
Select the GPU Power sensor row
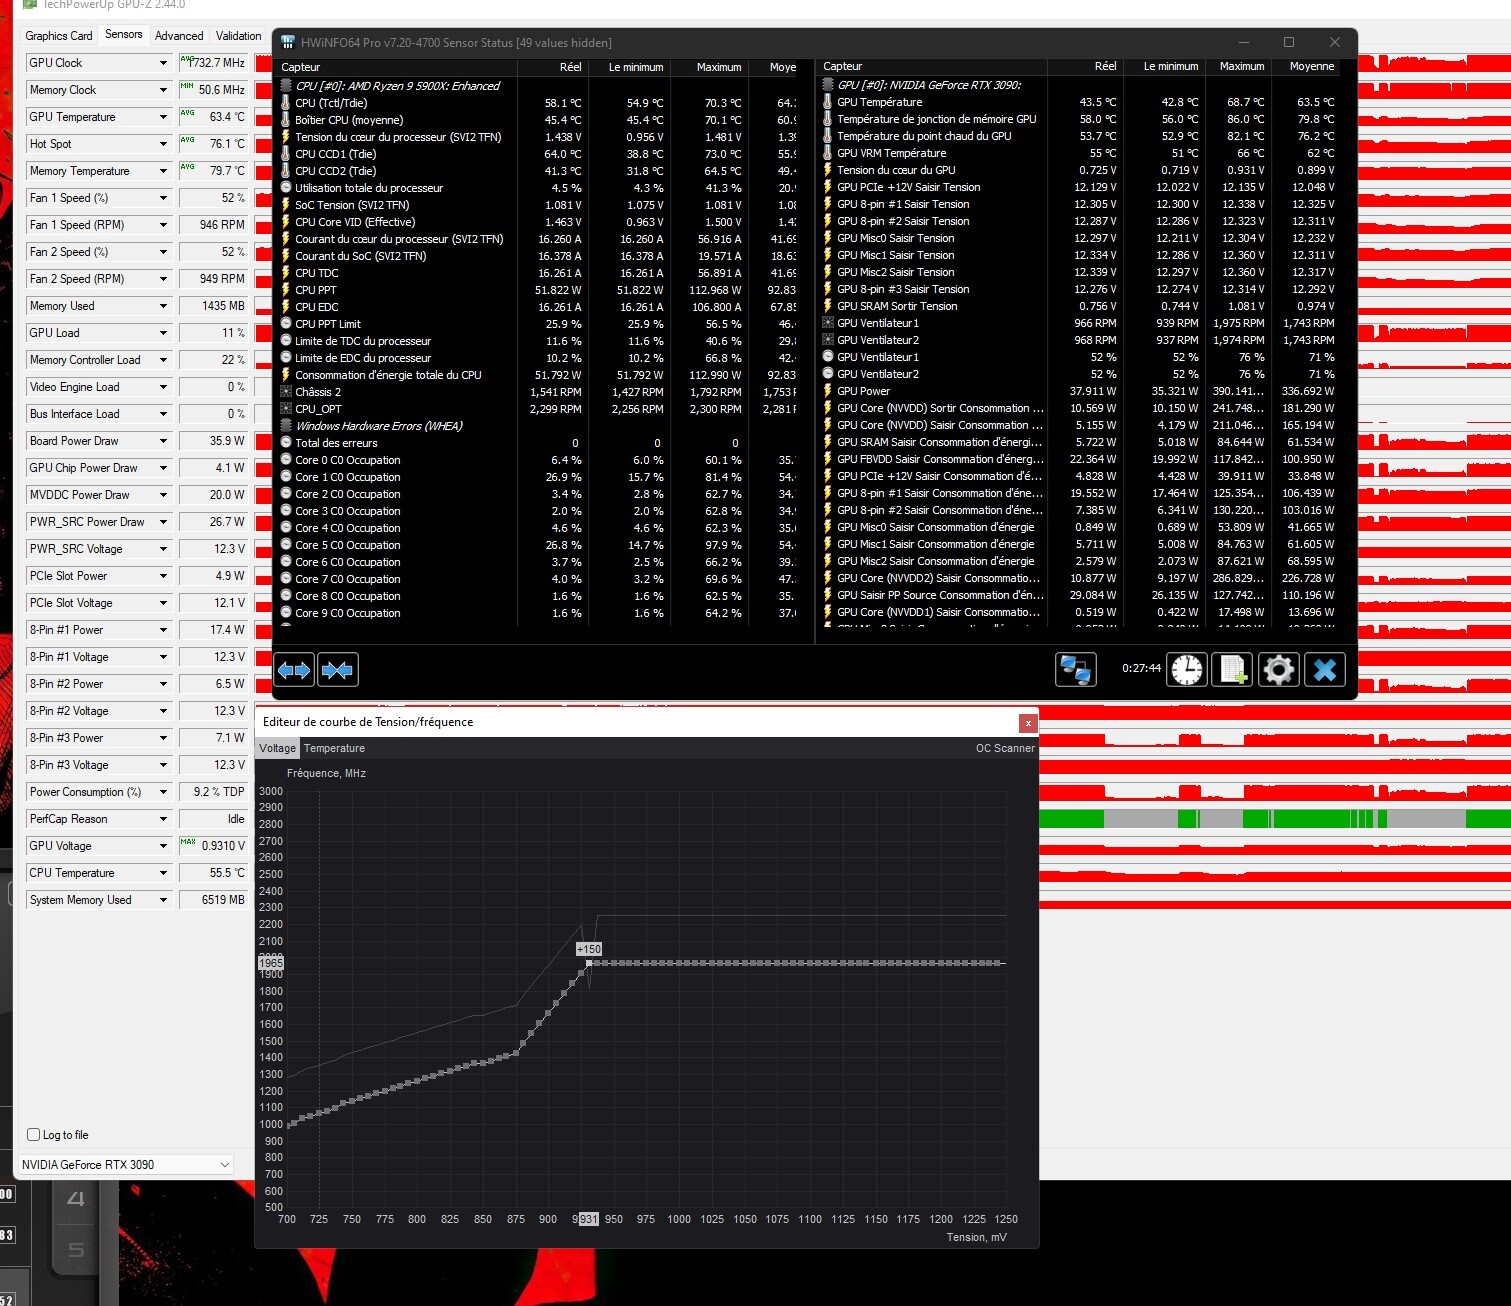[x=1079, y=391]
